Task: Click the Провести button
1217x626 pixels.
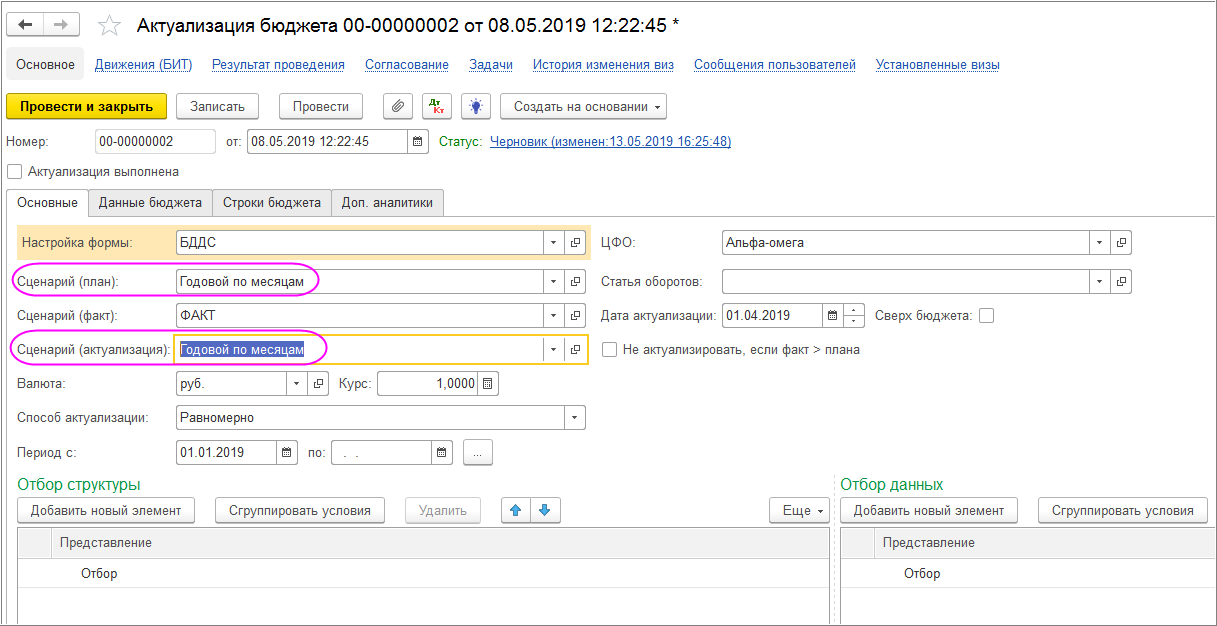Action: tap(321, 107)
